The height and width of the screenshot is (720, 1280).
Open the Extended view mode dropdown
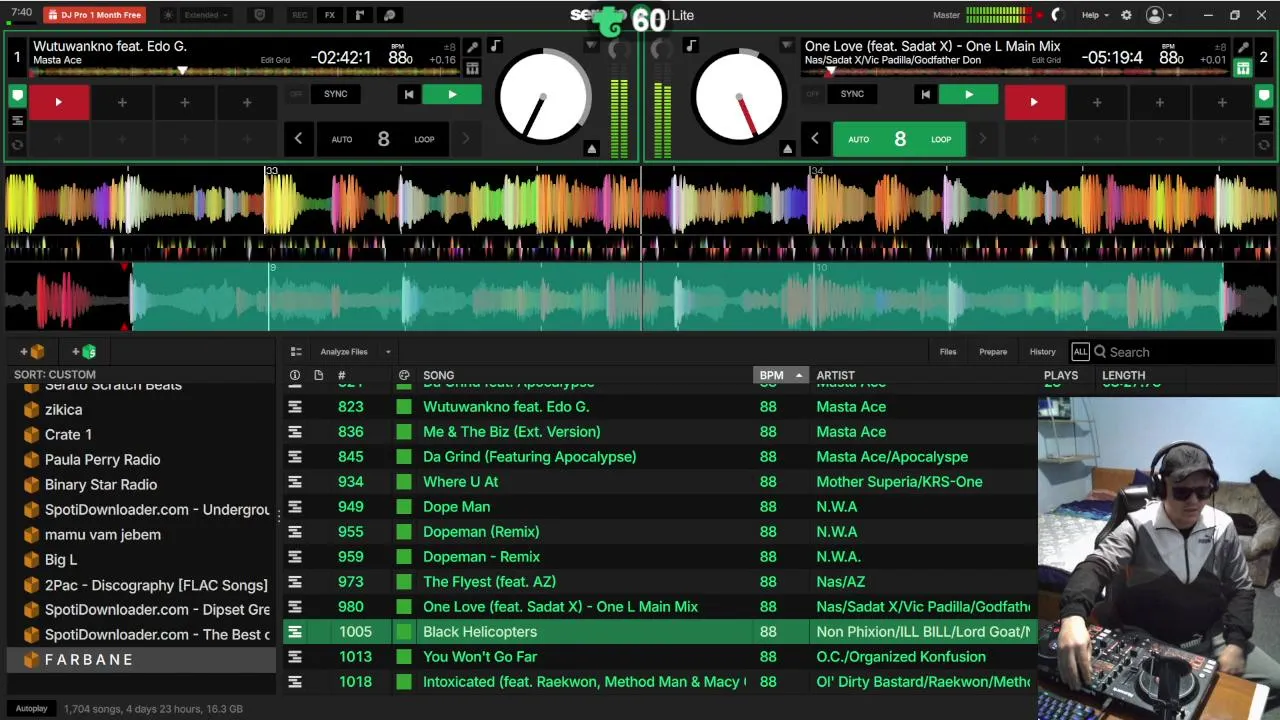pyautogui.click(x=207, y=15)
